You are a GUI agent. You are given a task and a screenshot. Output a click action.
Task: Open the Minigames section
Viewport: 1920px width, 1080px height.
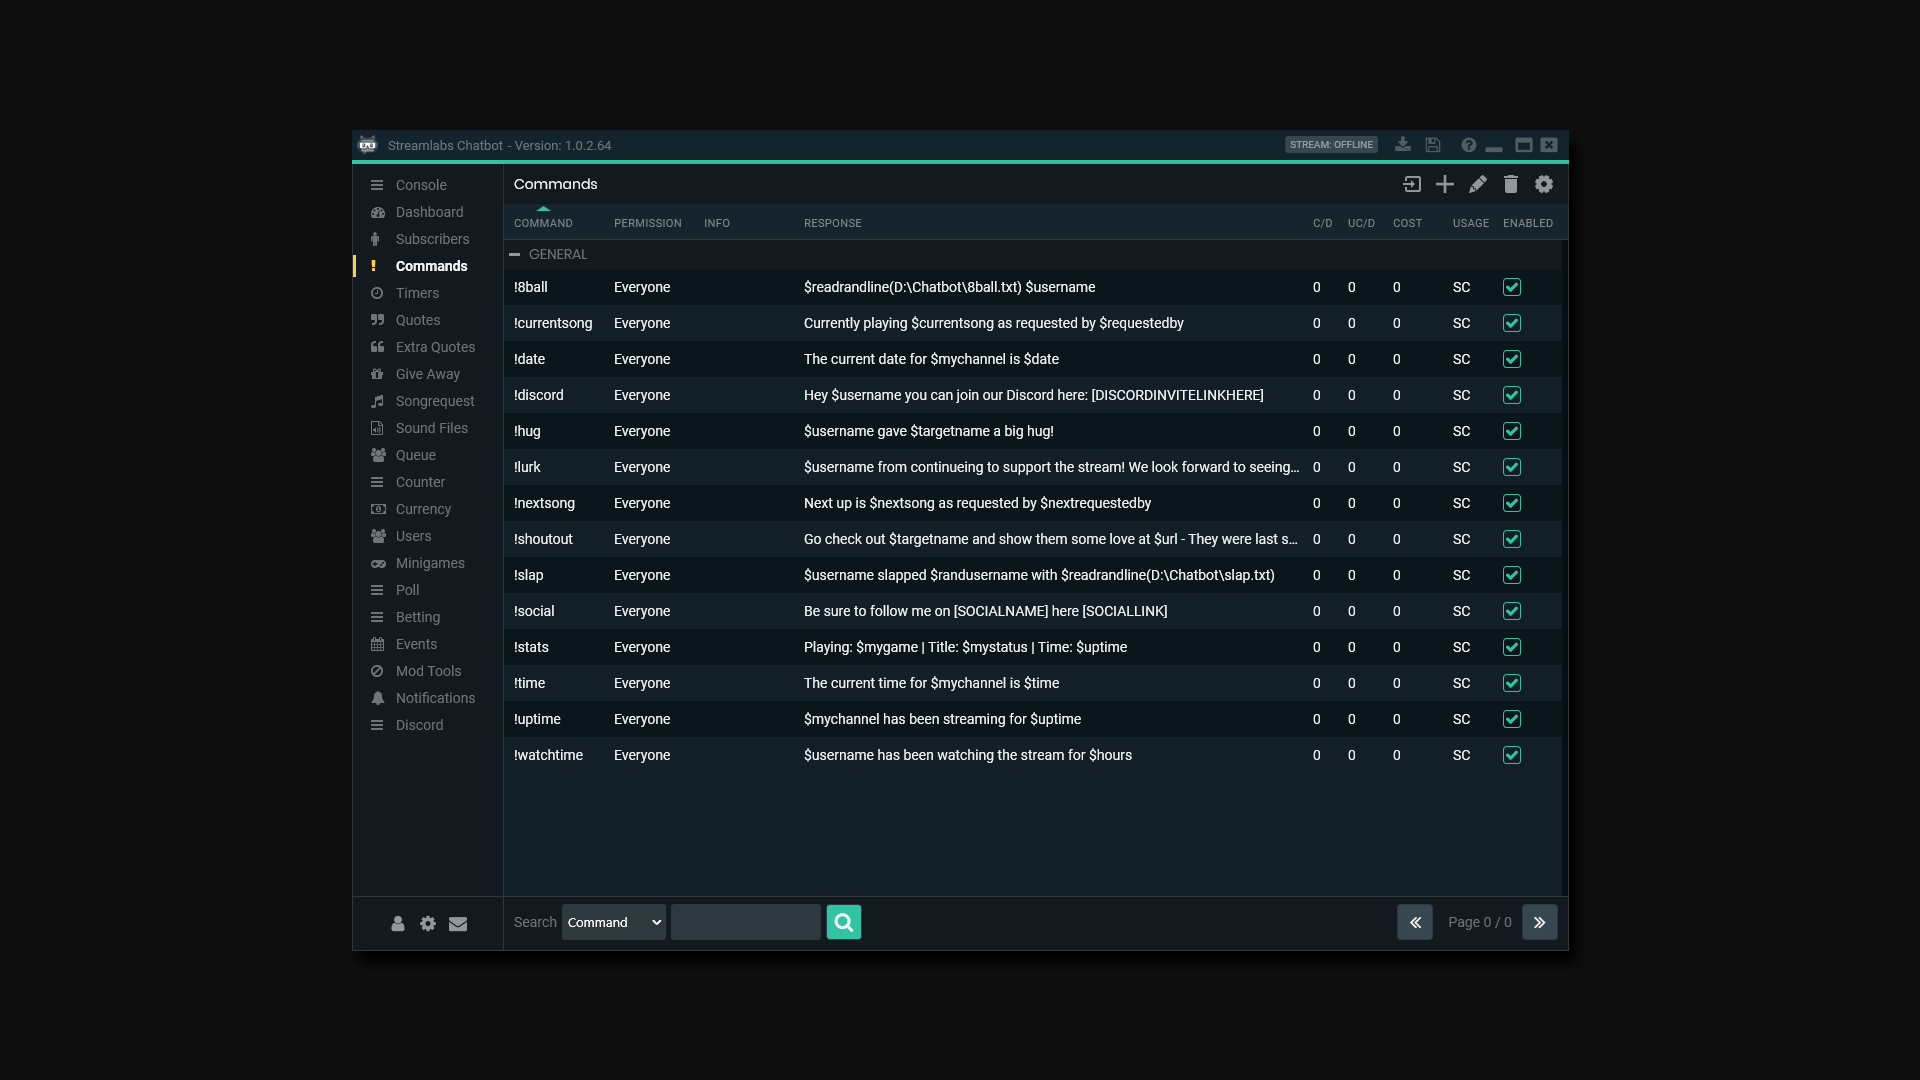point(430,562)
